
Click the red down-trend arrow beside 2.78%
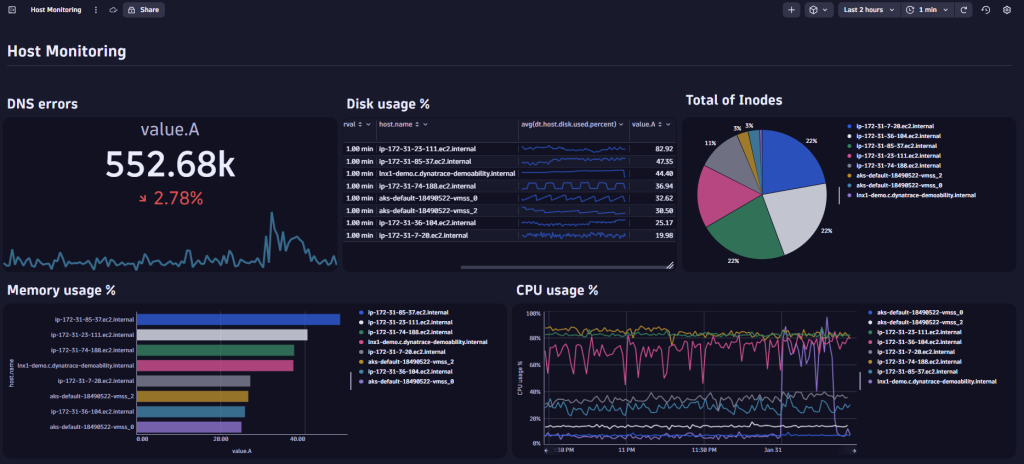click(143, 199)
